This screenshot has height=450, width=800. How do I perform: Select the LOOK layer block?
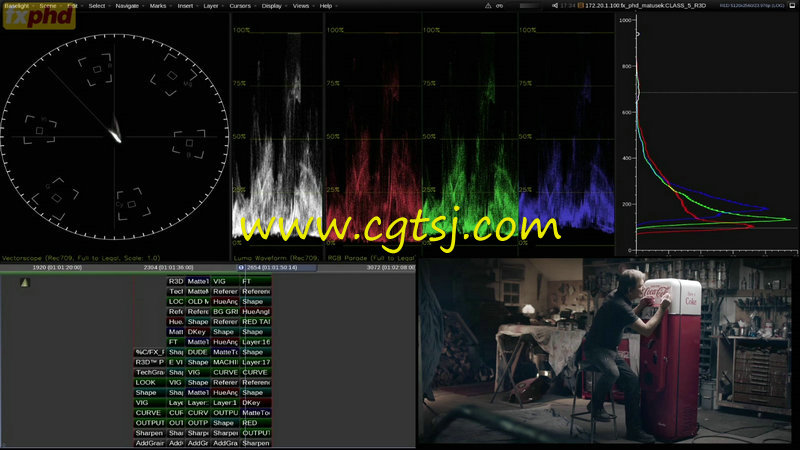pos(150,383)
